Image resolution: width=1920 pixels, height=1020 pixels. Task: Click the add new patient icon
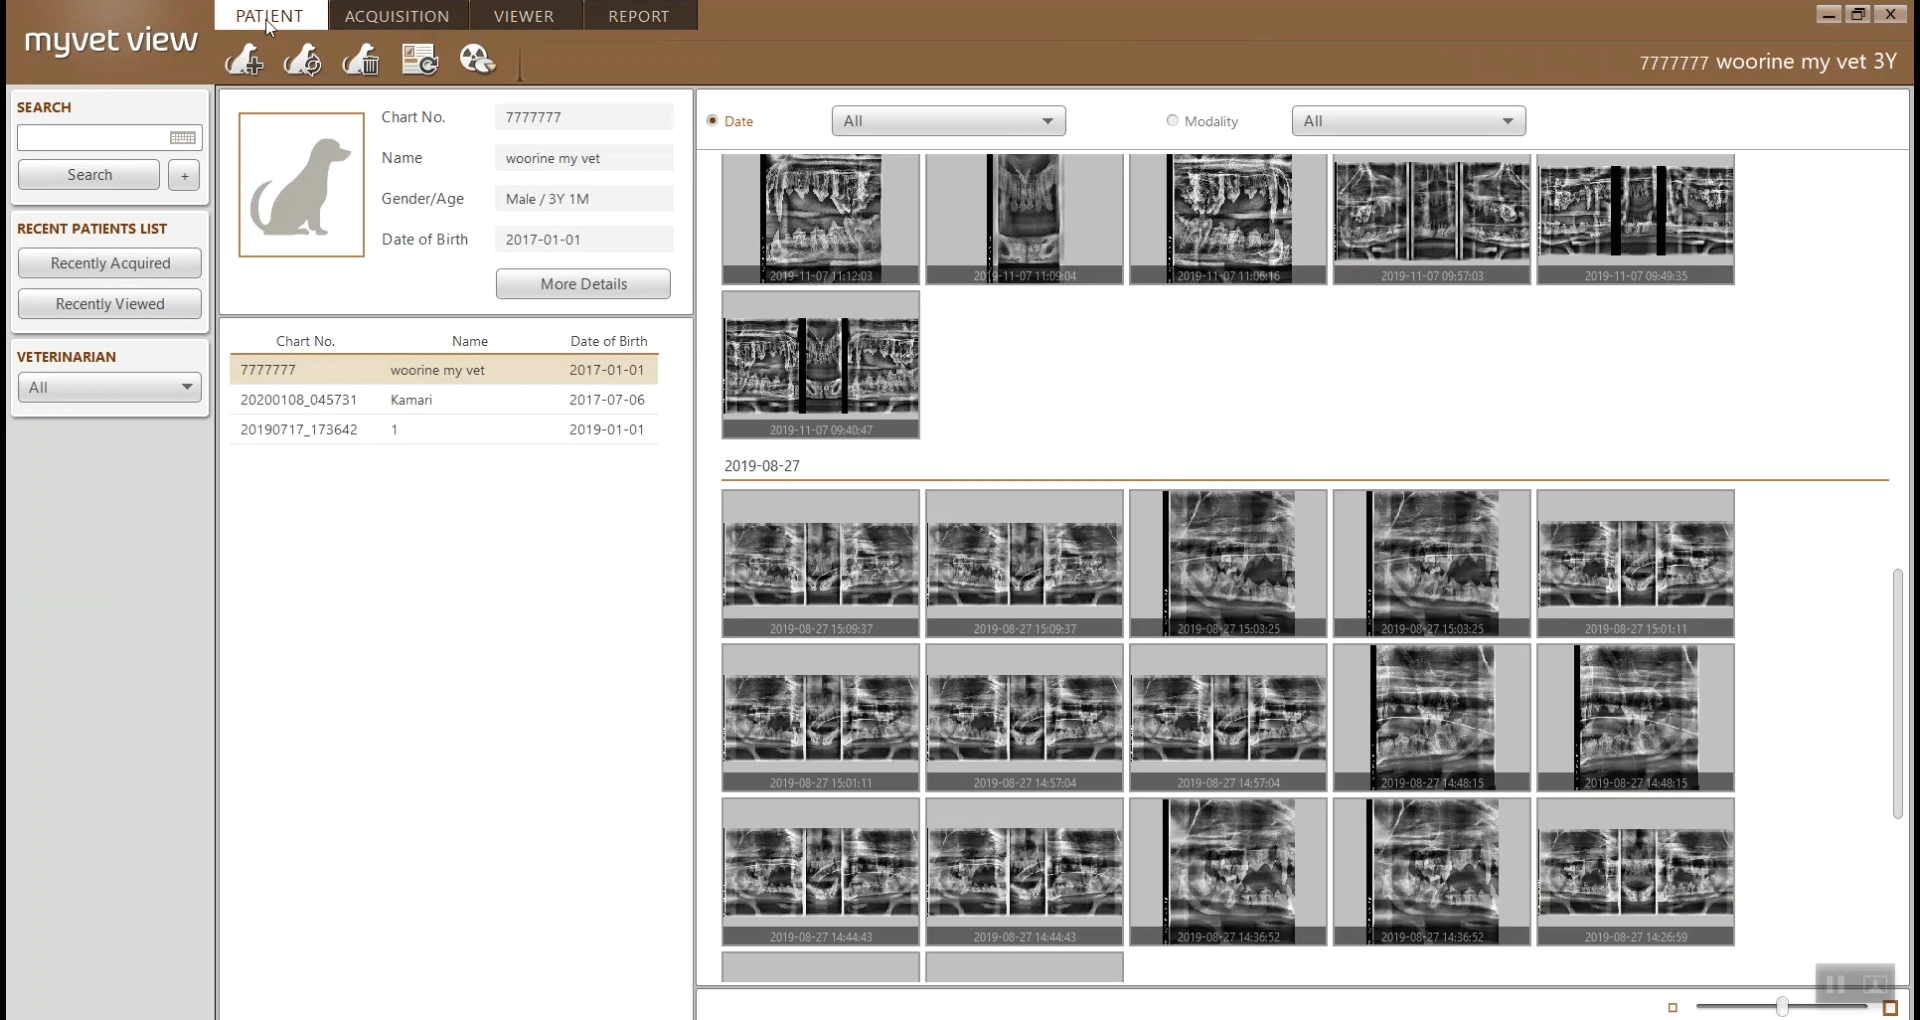[243, 60]
